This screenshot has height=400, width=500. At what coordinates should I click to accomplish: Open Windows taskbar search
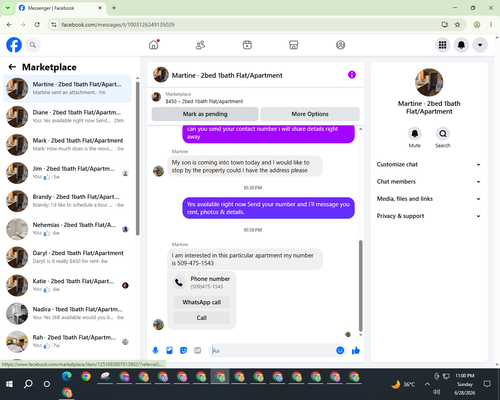28,384
